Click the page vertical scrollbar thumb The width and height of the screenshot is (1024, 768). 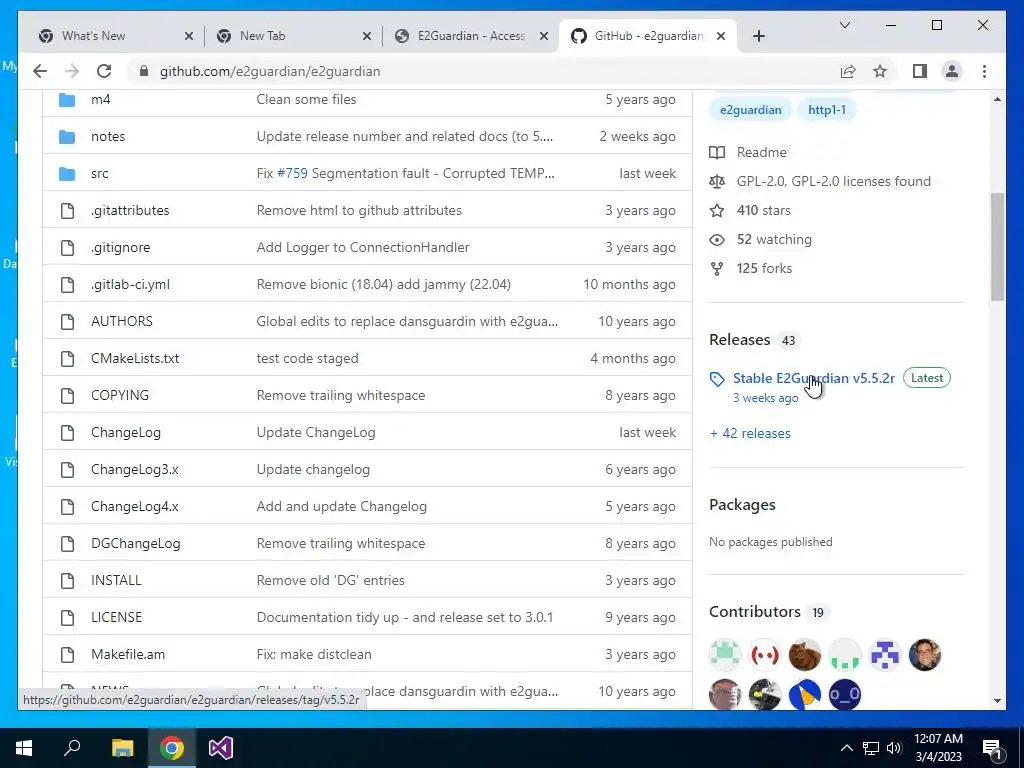[997, 247]
